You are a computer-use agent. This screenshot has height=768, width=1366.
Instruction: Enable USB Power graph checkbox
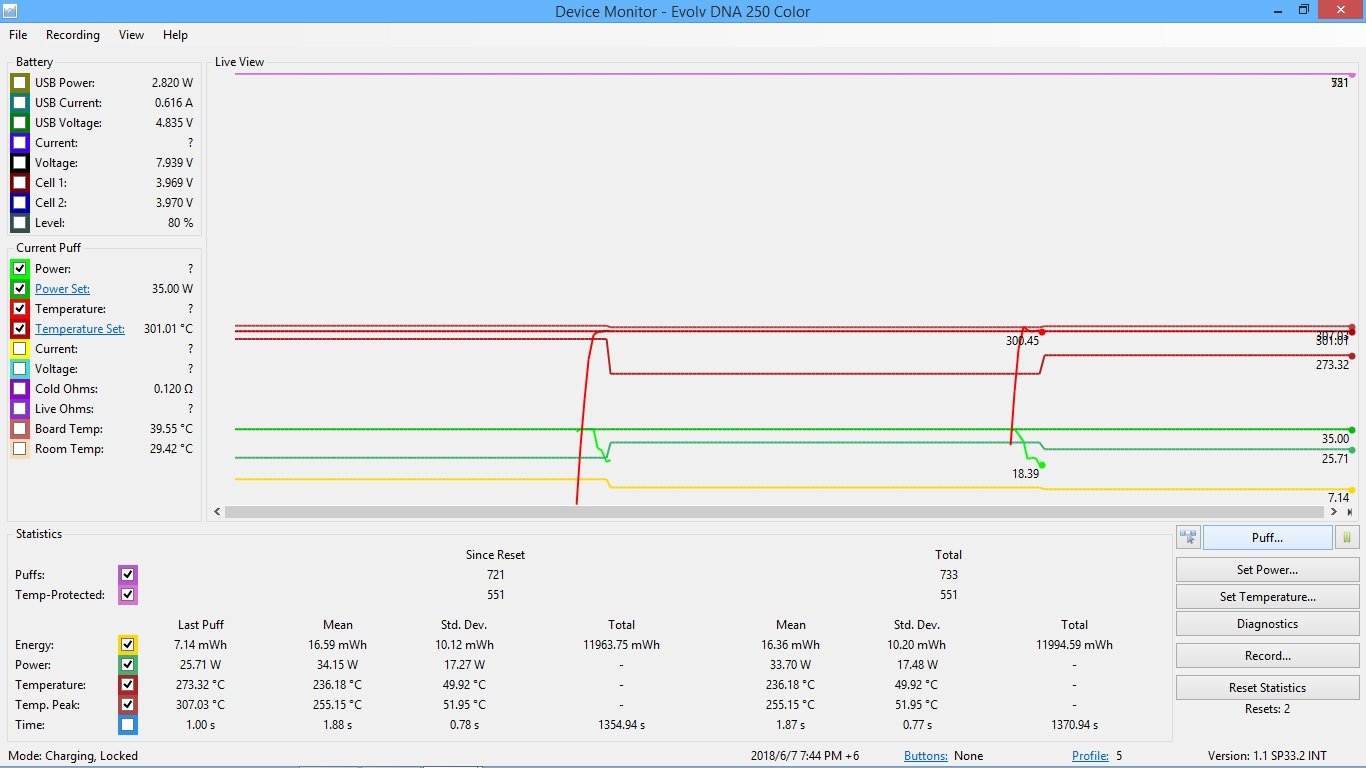[x=20, y=83]
